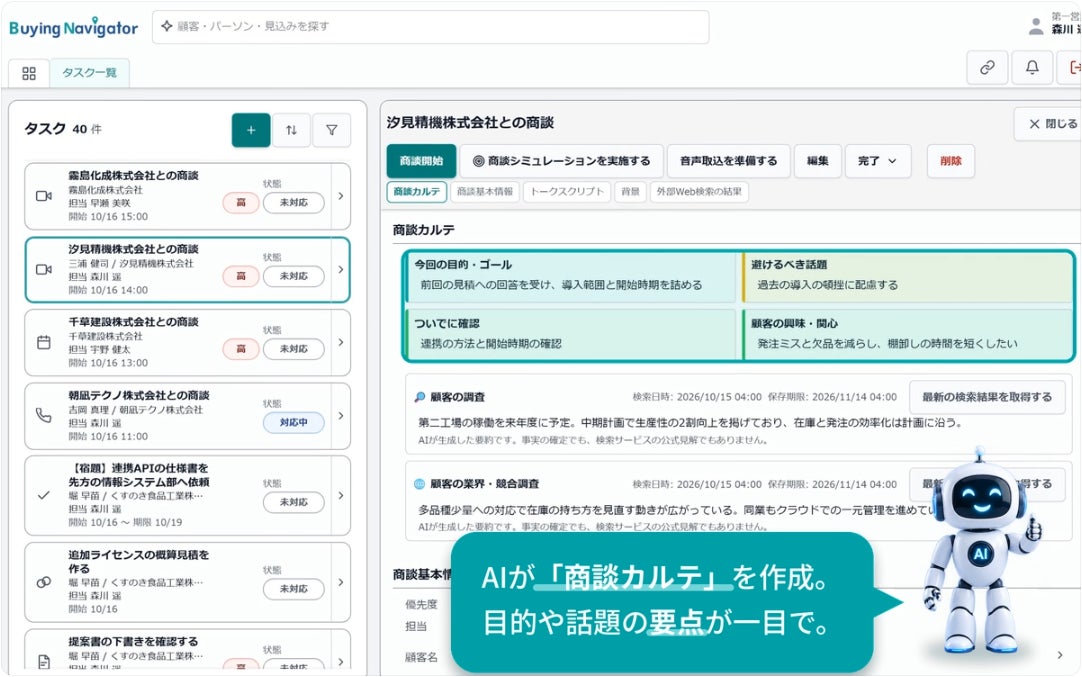Expand 霧島化成 task card chevron
This screenshot has height=677, width=1082.
341,196
